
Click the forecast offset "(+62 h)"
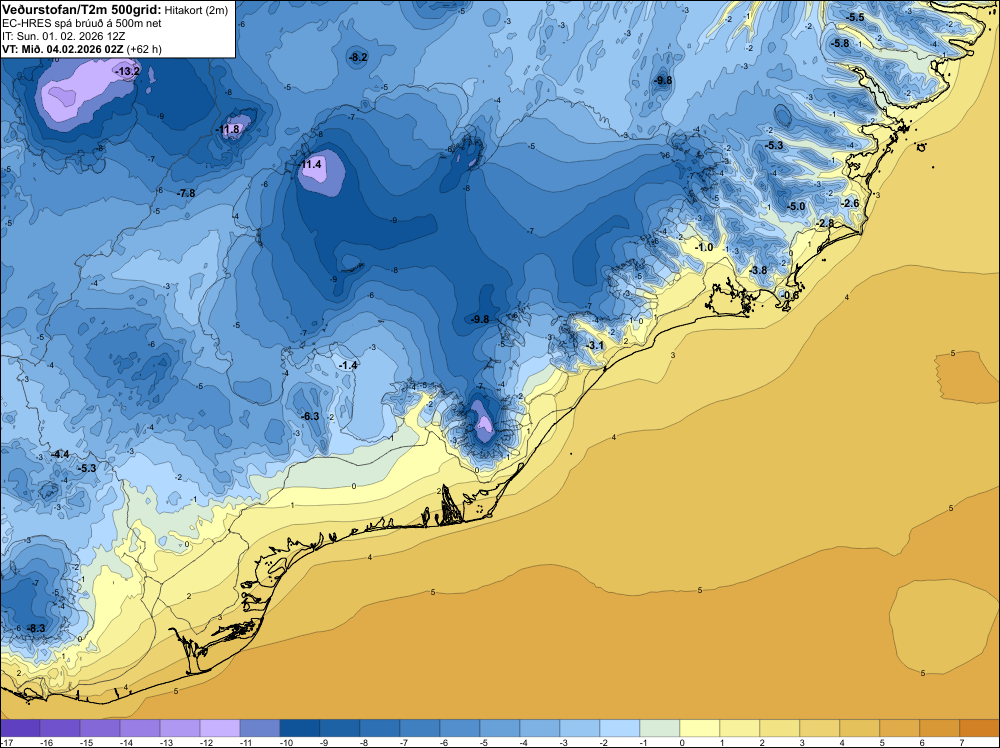[144, 49]
